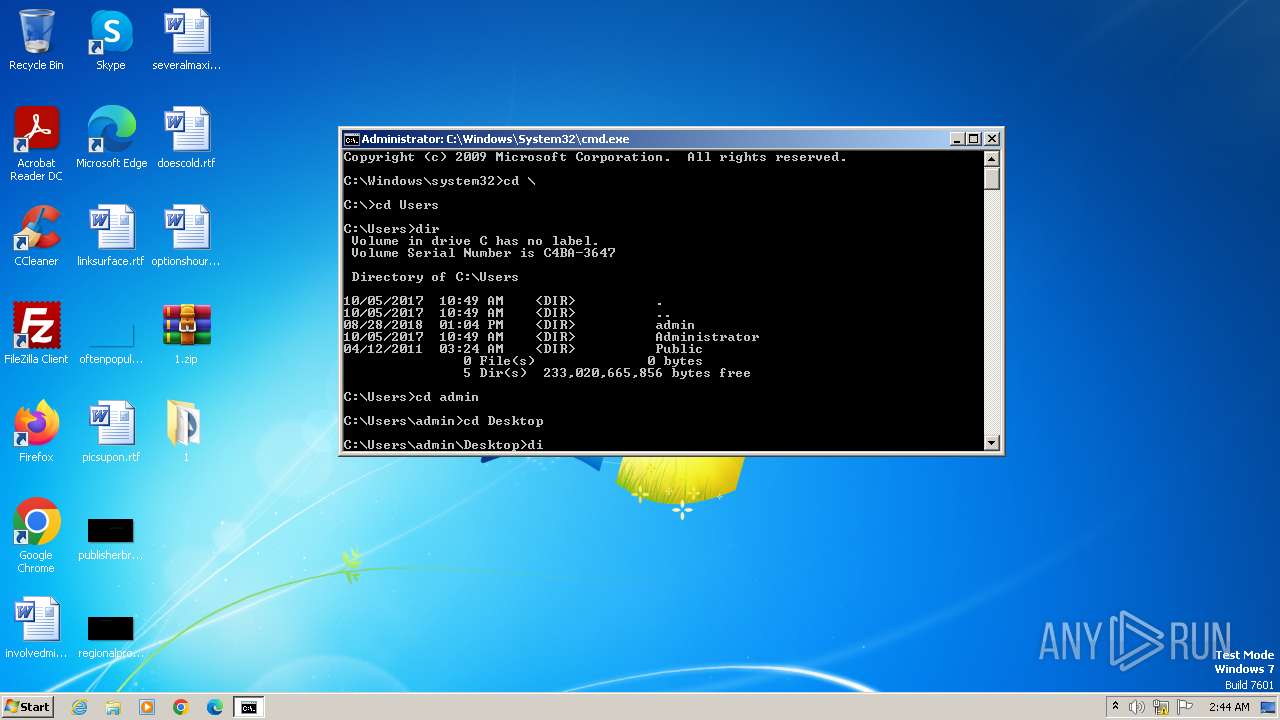
Task: Click cmd scrollbar down arrow
Action: (992, 443)
